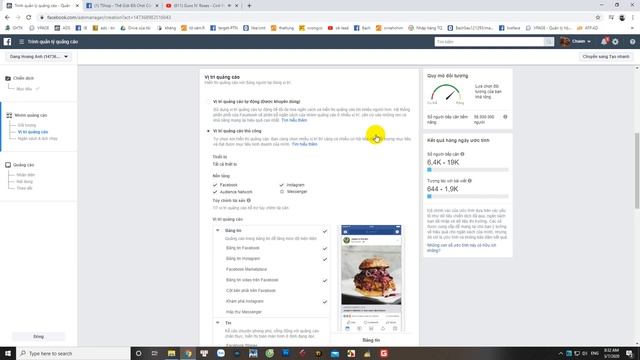
Task: Uncheck the Instagram platform checkbox
Action: coord(282,185)
